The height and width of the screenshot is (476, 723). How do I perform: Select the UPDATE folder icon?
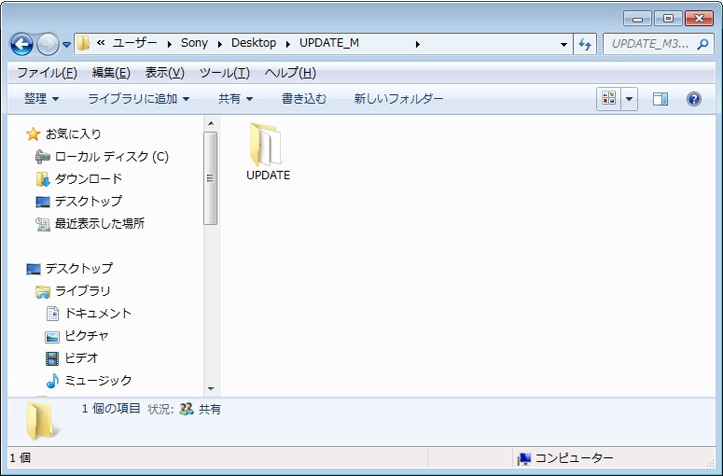267,146
